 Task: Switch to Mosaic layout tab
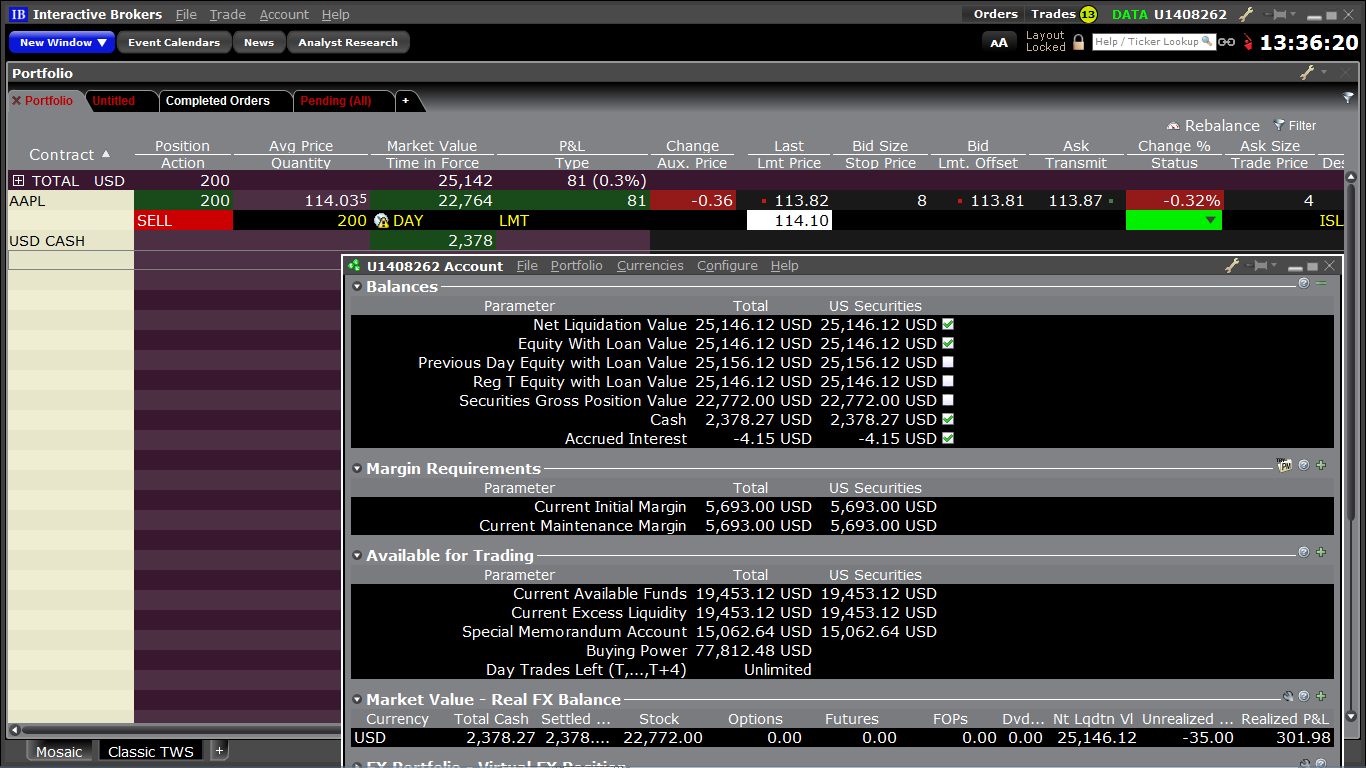60,752
